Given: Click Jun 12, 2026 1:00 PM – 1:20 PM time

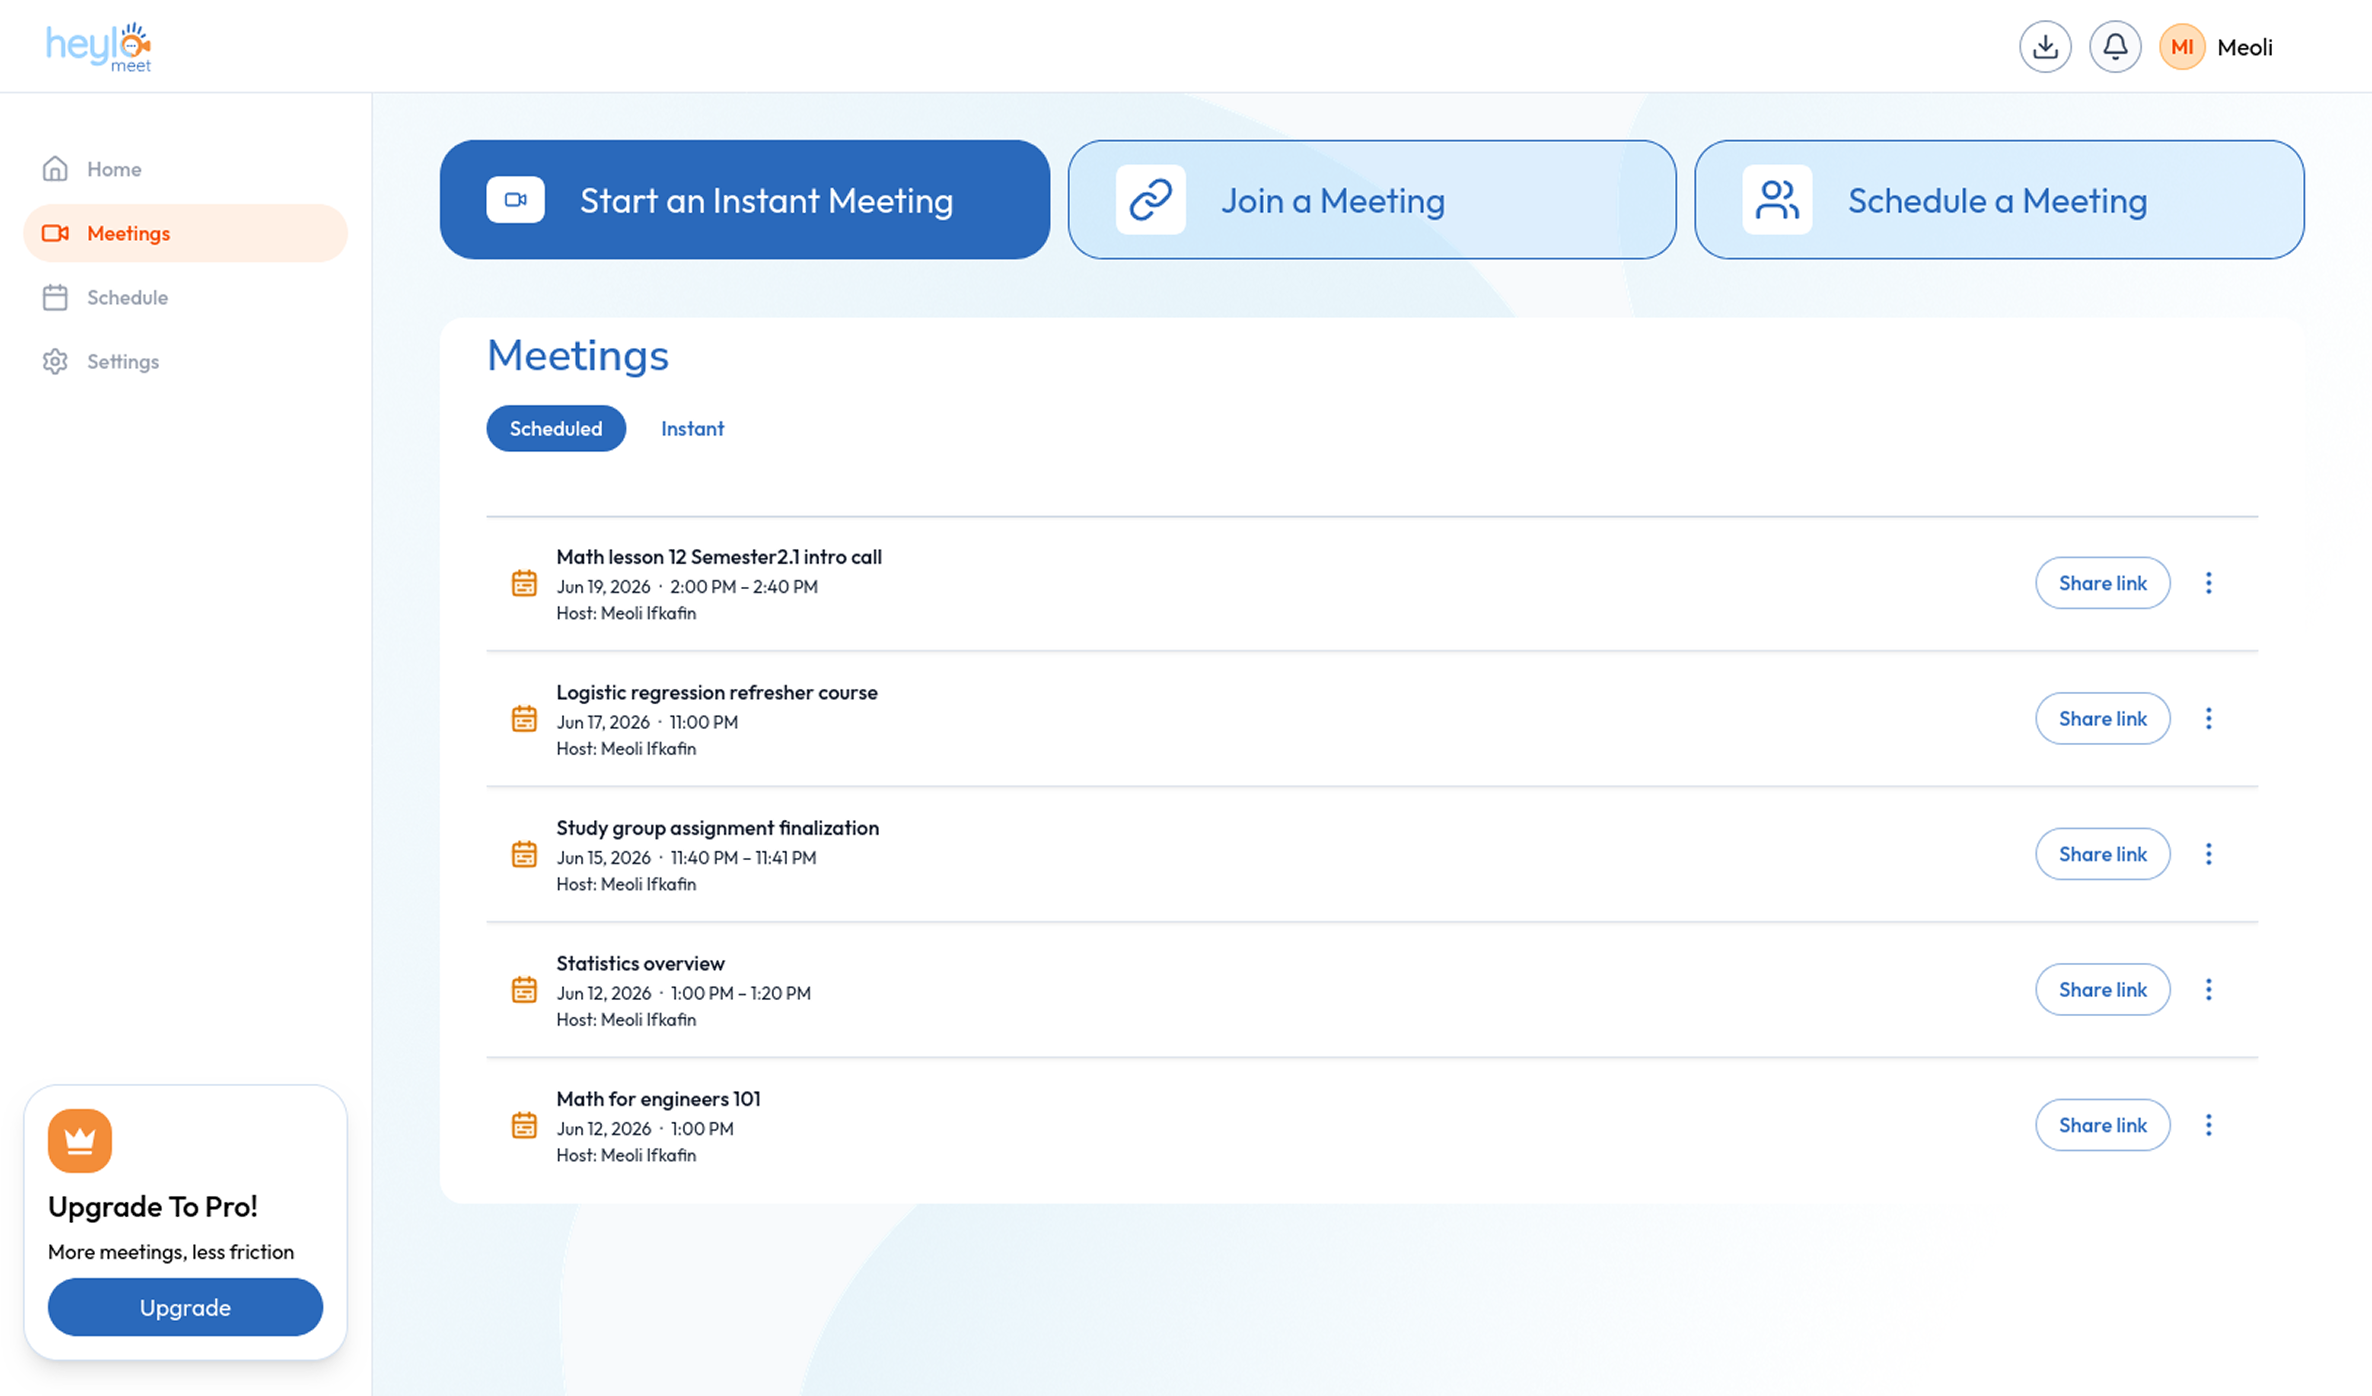Looking at the screenshot, I should (x=683, y=993).
